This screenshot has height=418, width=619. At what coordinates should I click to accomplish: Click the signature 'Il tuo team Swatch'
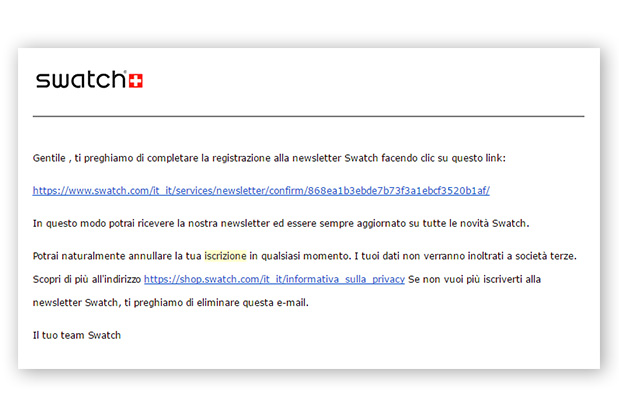click(77, 335)
